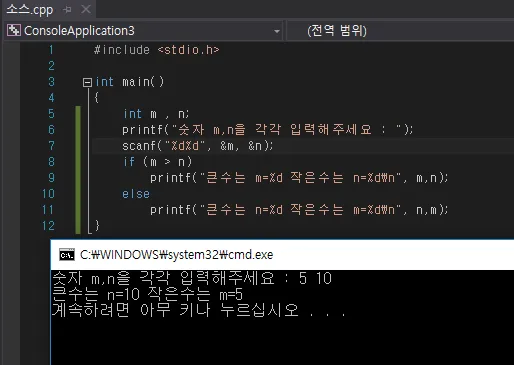Close the 소스.cpp tab
Screen dimensions: 514x365
(86, 9)
